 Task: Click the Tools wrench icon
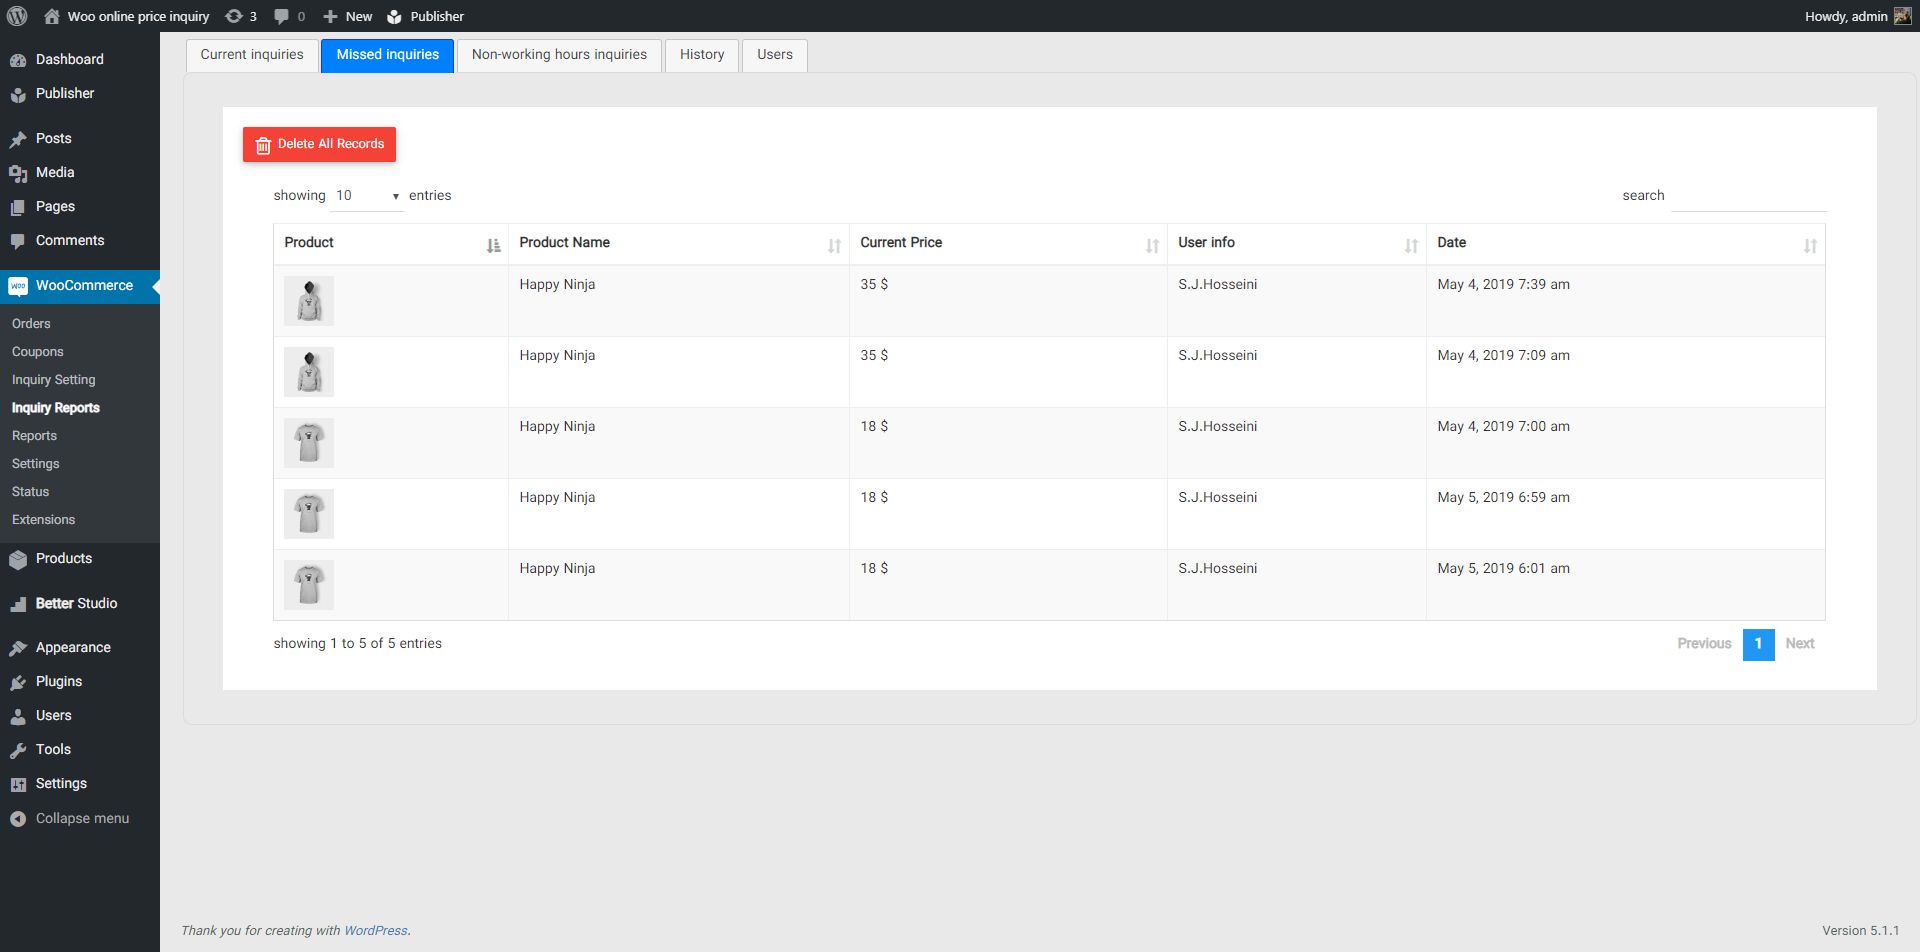tap(18, 750)
